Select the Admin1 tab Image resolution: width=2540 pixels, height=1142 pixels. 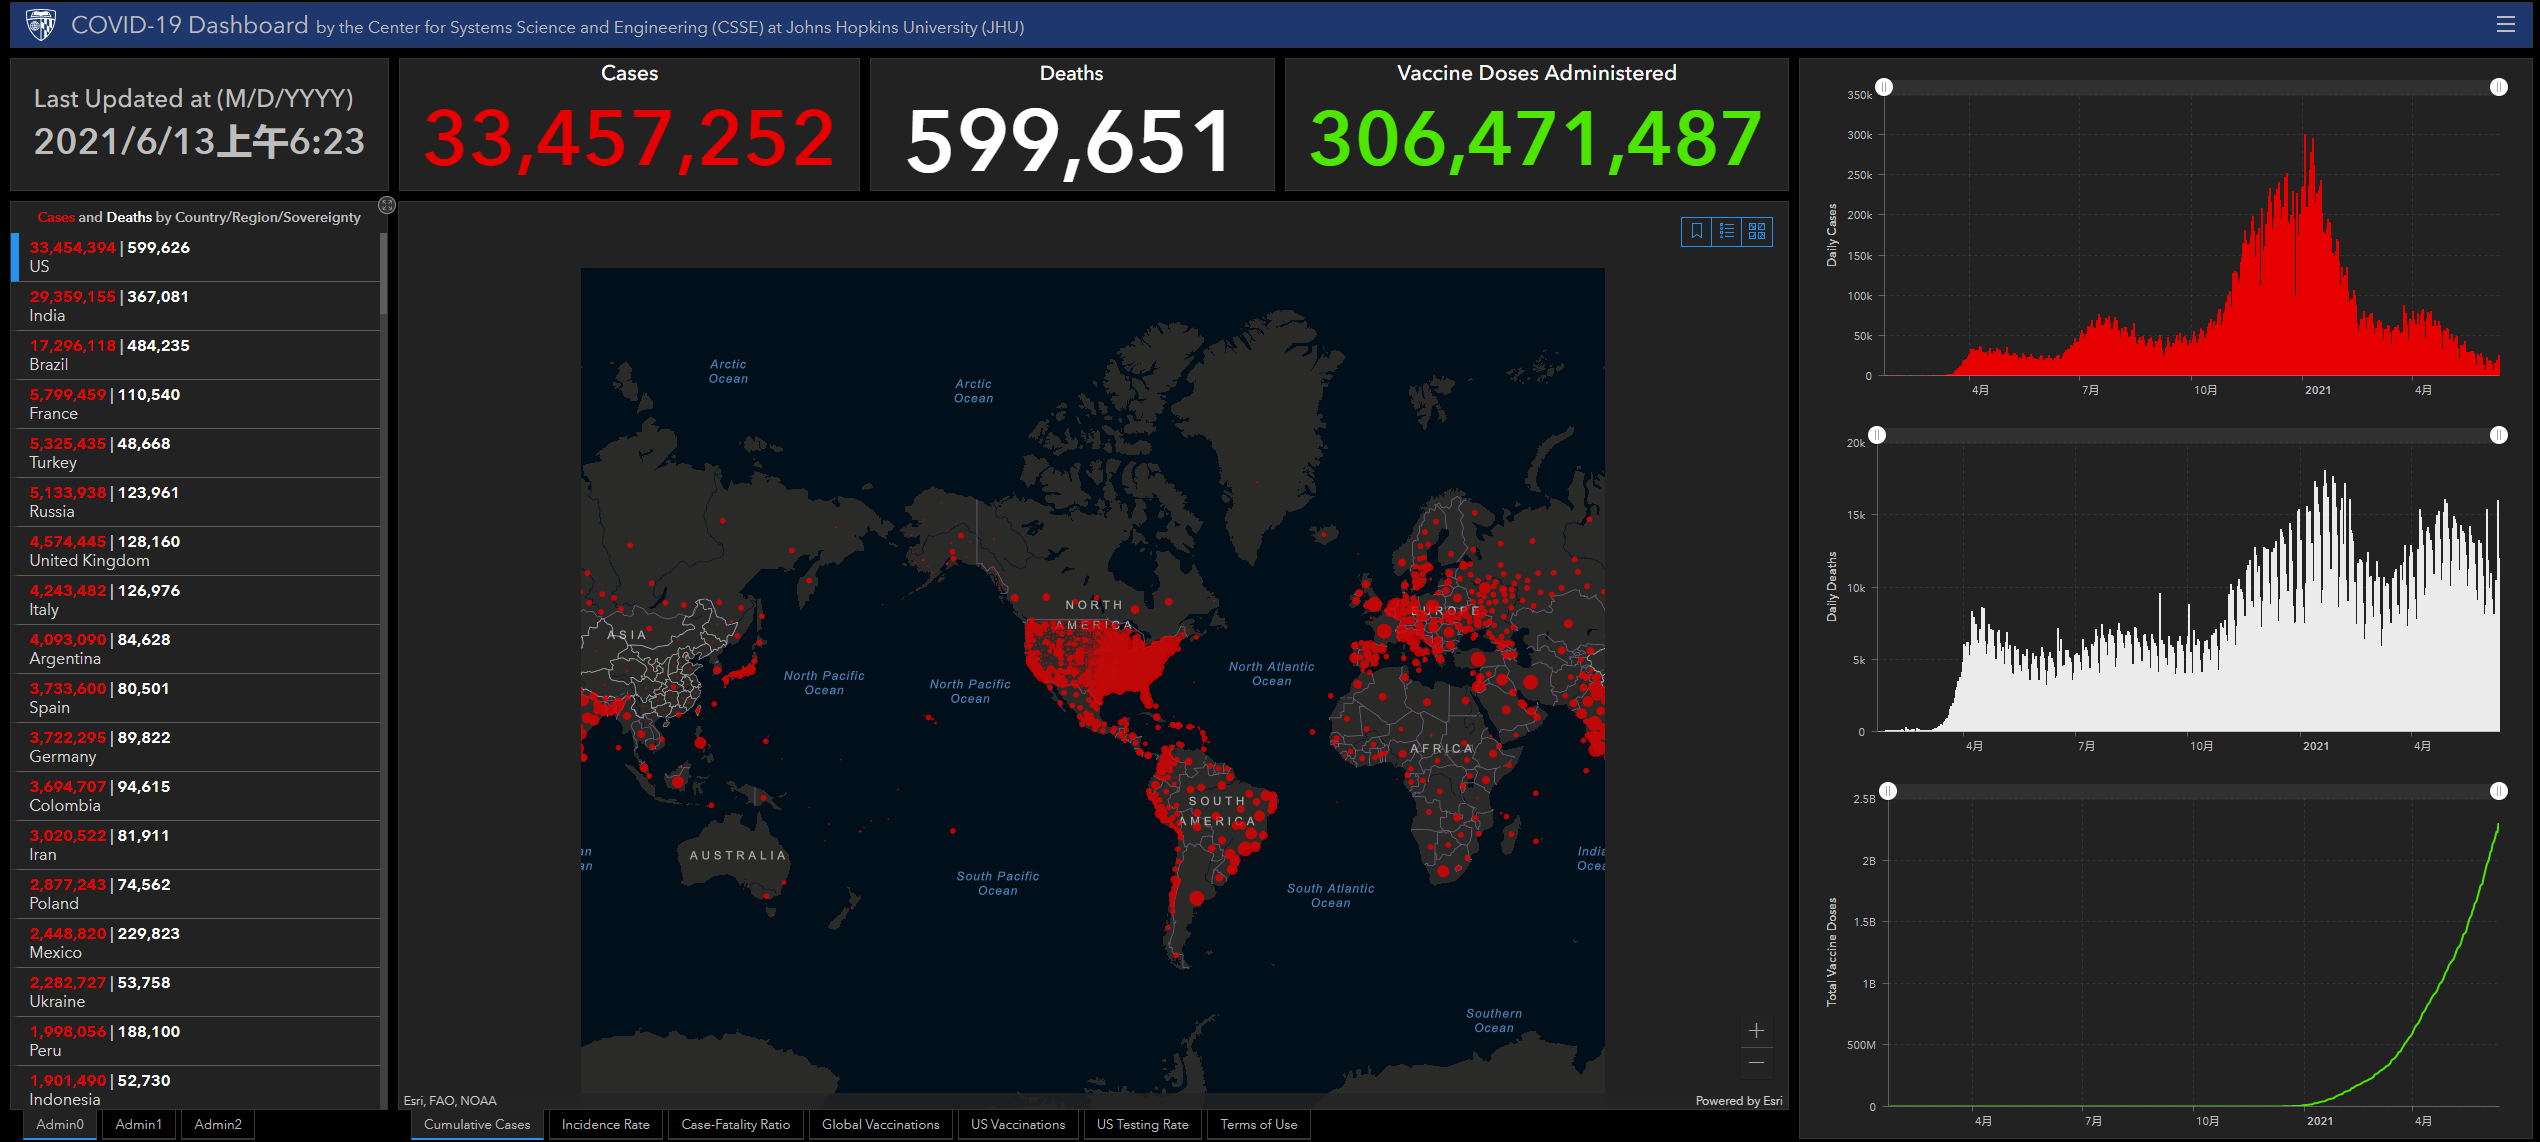138,1124
